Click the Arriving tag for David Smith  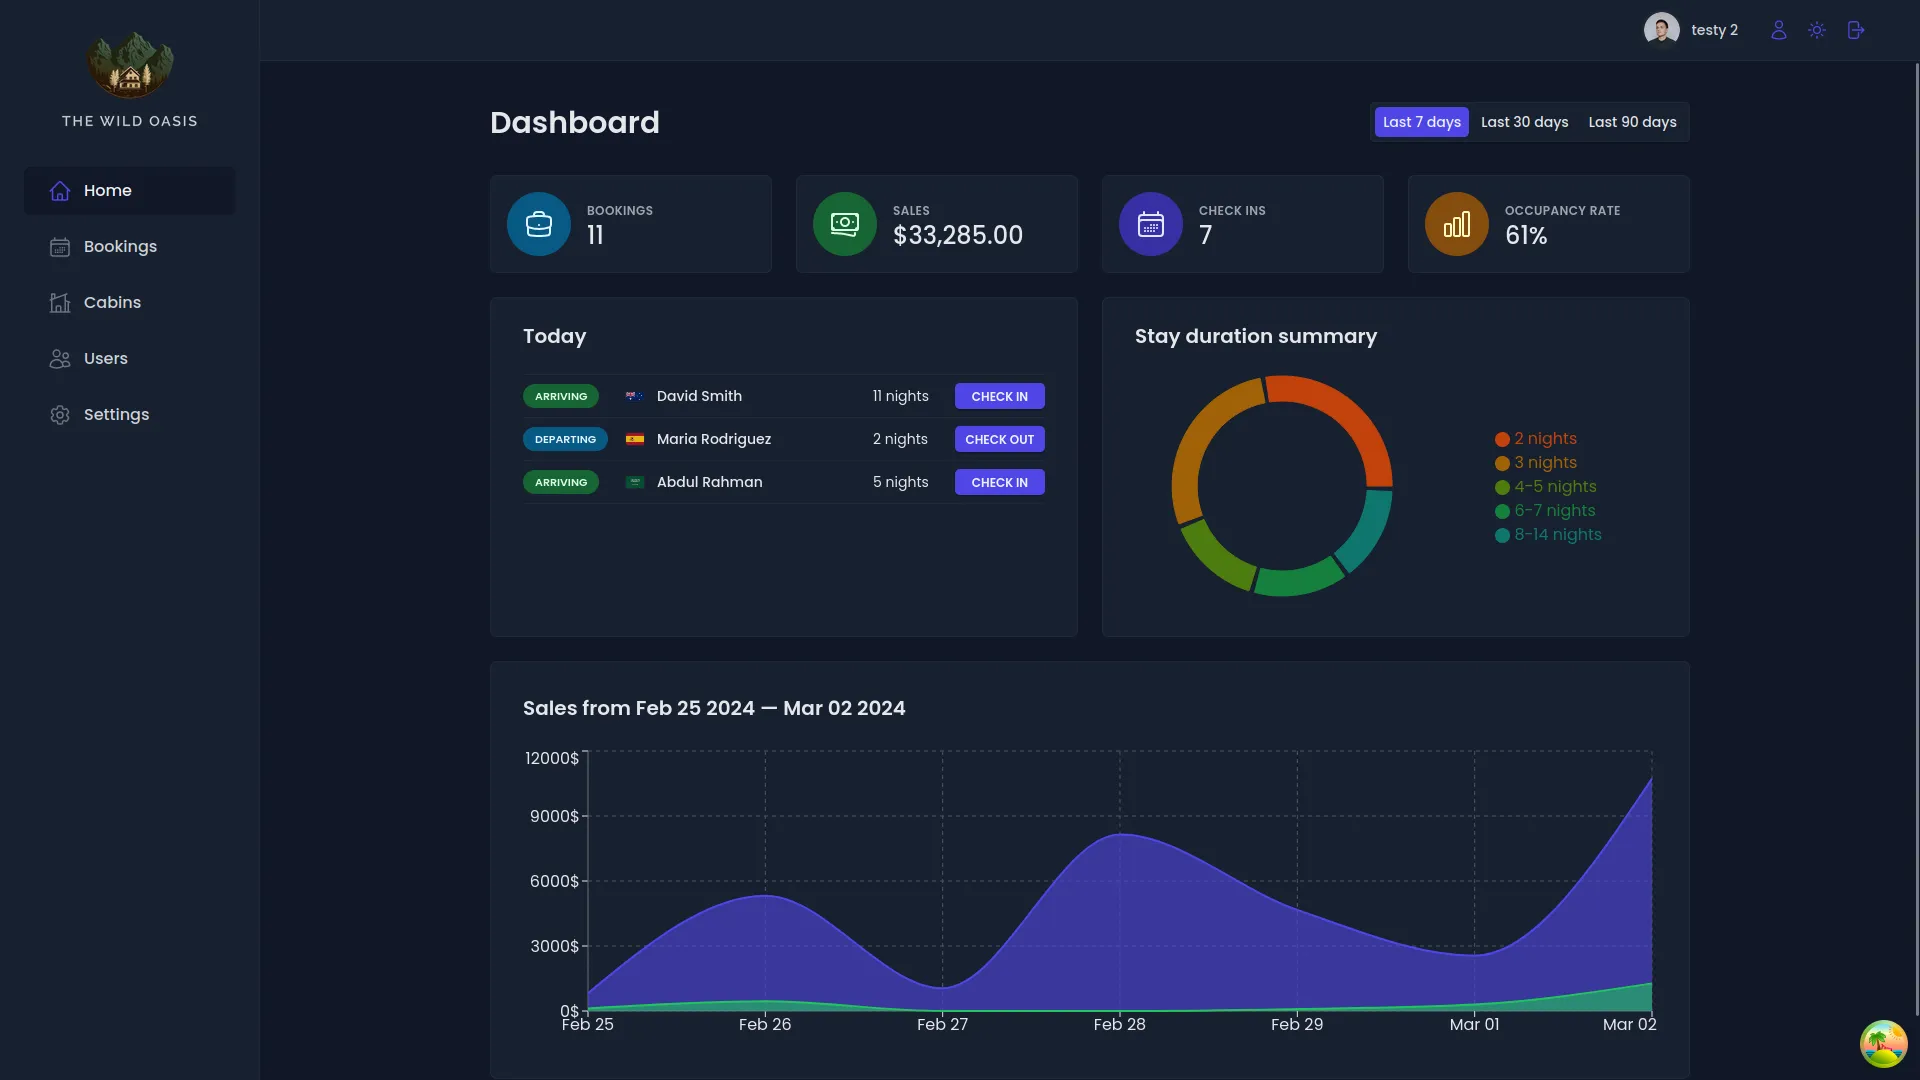pos(561,396)
